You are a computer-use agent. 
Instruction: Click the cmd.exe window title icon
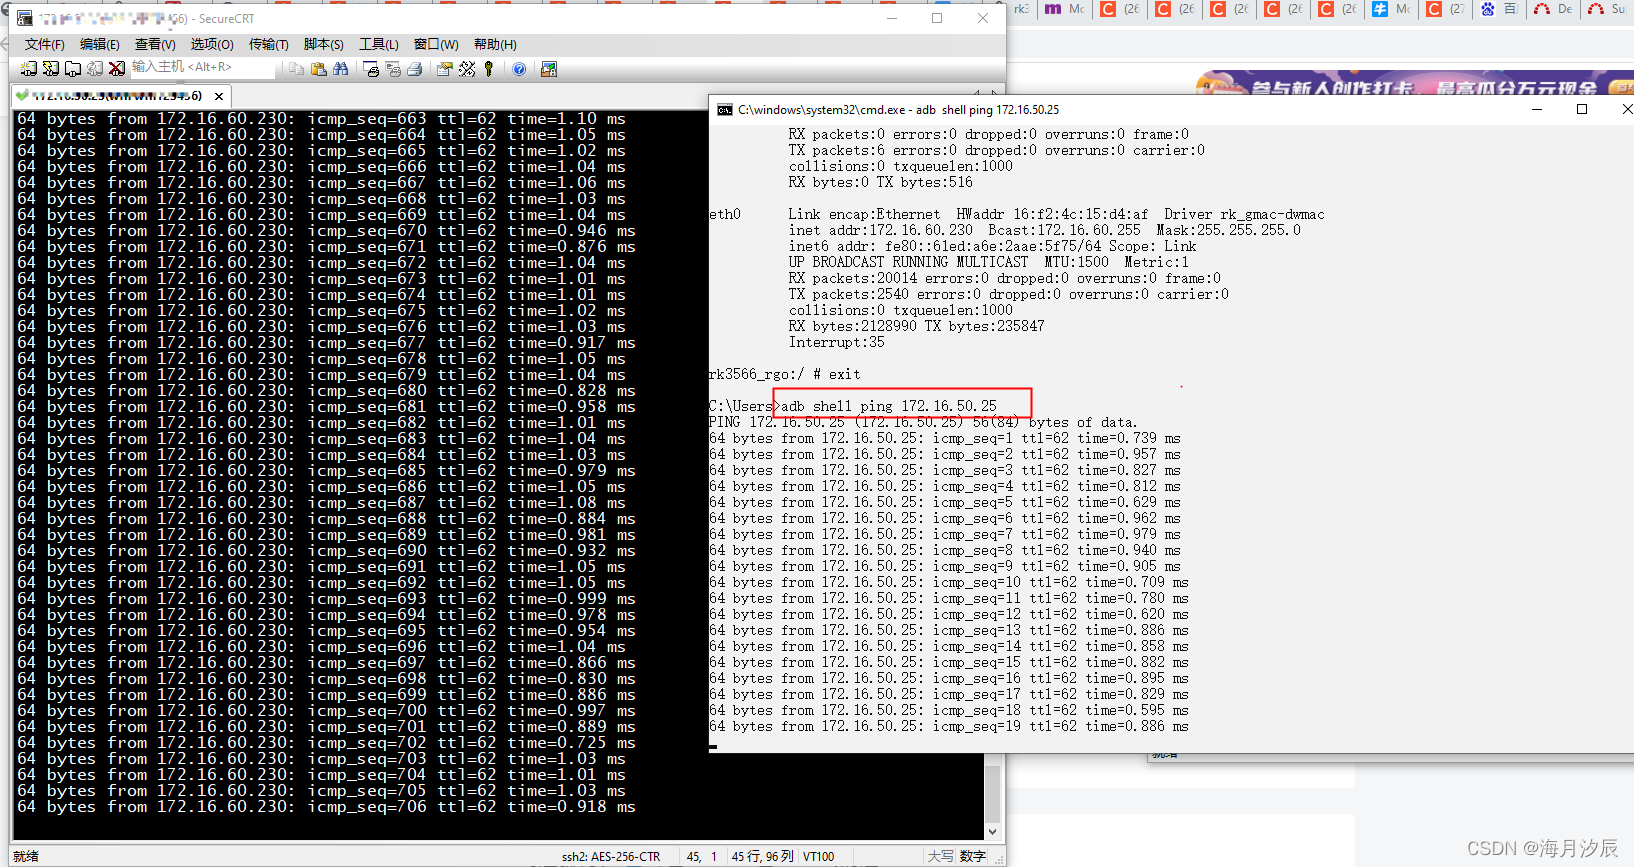[x=724, y=110]
